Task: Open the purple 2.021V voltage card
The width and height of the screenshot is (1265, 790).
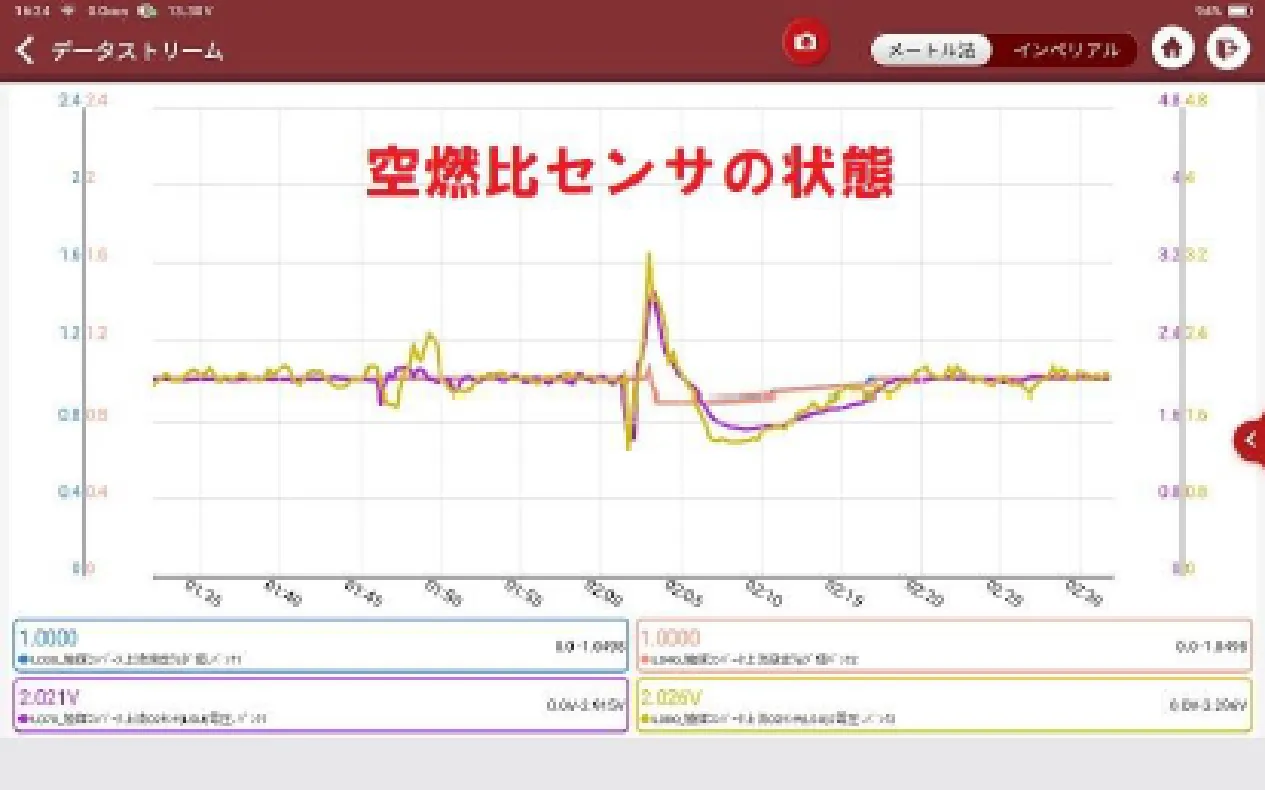Action: click(321, 704)
